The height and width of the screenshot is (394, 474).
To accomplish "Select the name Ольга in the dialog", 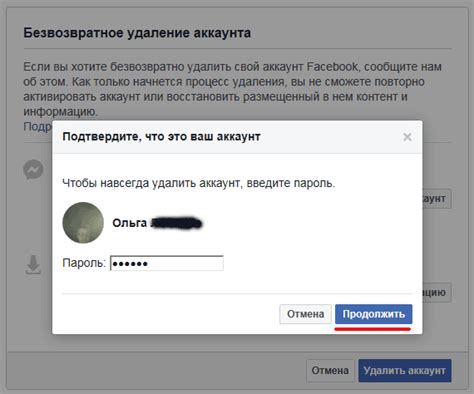I will [x=129, y=223].
